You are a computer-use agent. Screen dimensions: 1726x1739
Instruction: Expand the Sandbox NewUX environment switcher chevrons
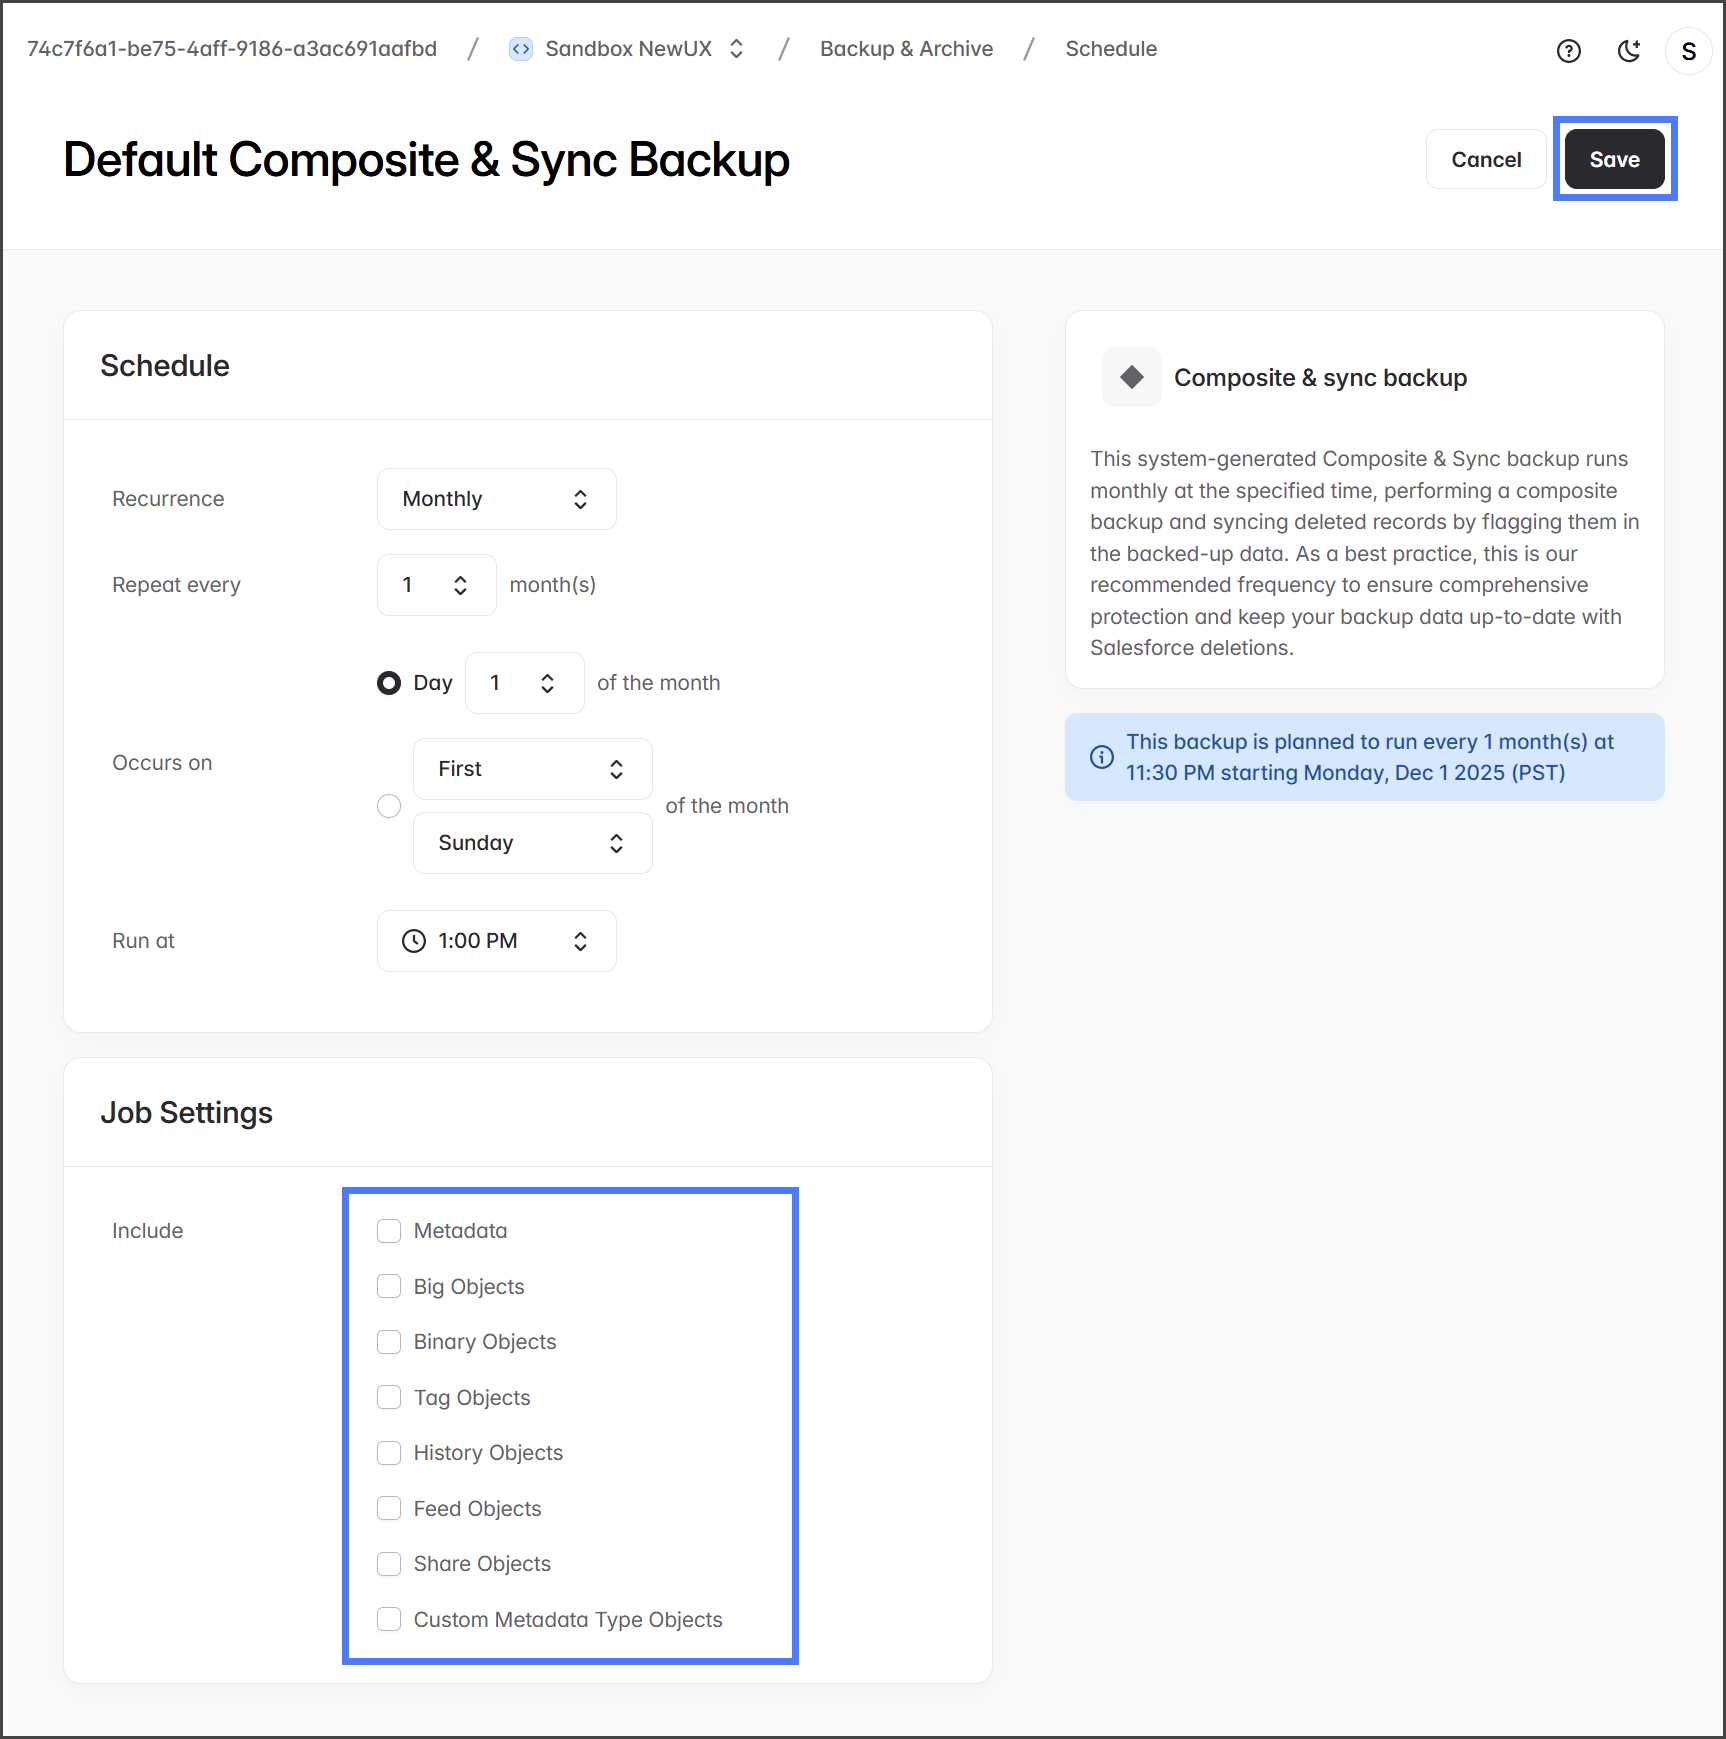click(737, 49)
